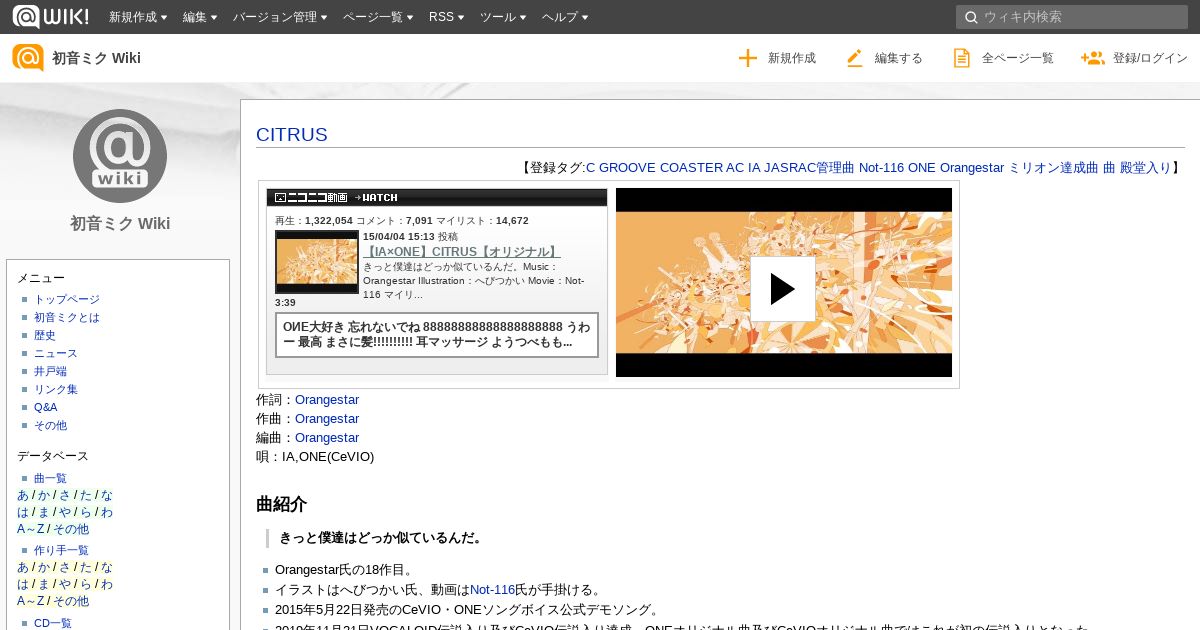Click 新規作成 in the page header
Viewport: 1200px width, 630px height.
(x=792, y=58)
